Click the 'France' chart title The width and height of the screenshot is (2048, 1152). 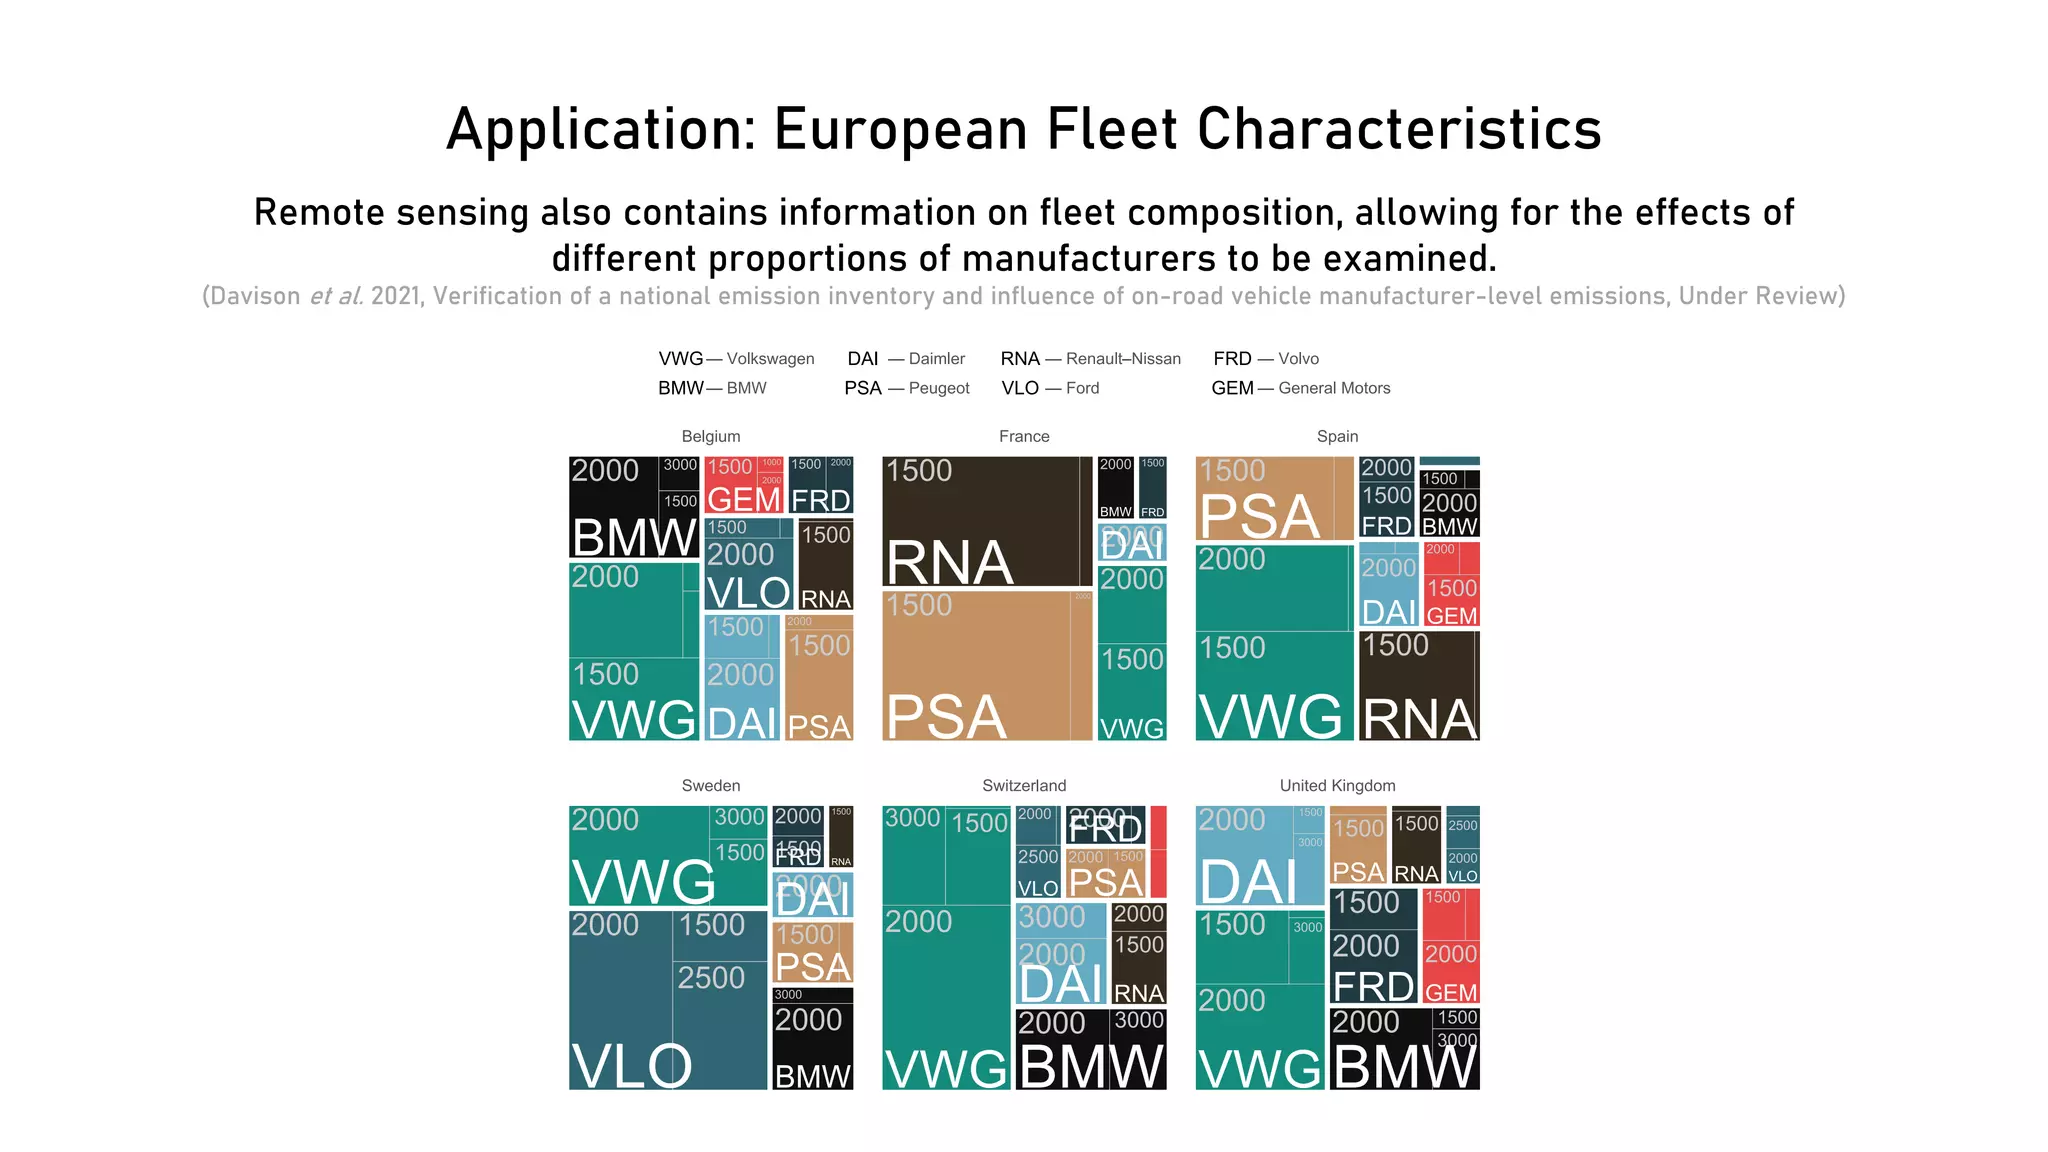[x=1024, y=437]
